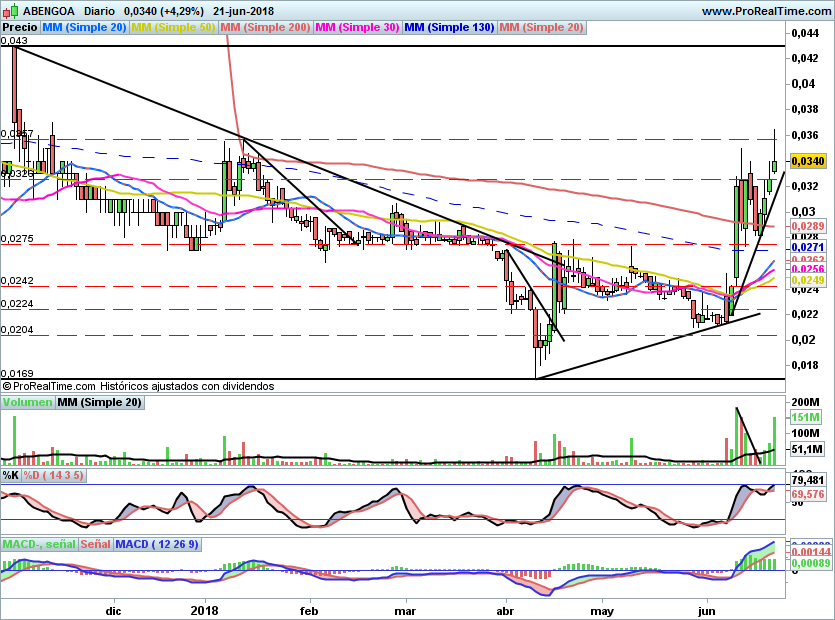Screen dimensions: 835x620
Task: Click the feb month label on time axis
Action: (309, 611)
